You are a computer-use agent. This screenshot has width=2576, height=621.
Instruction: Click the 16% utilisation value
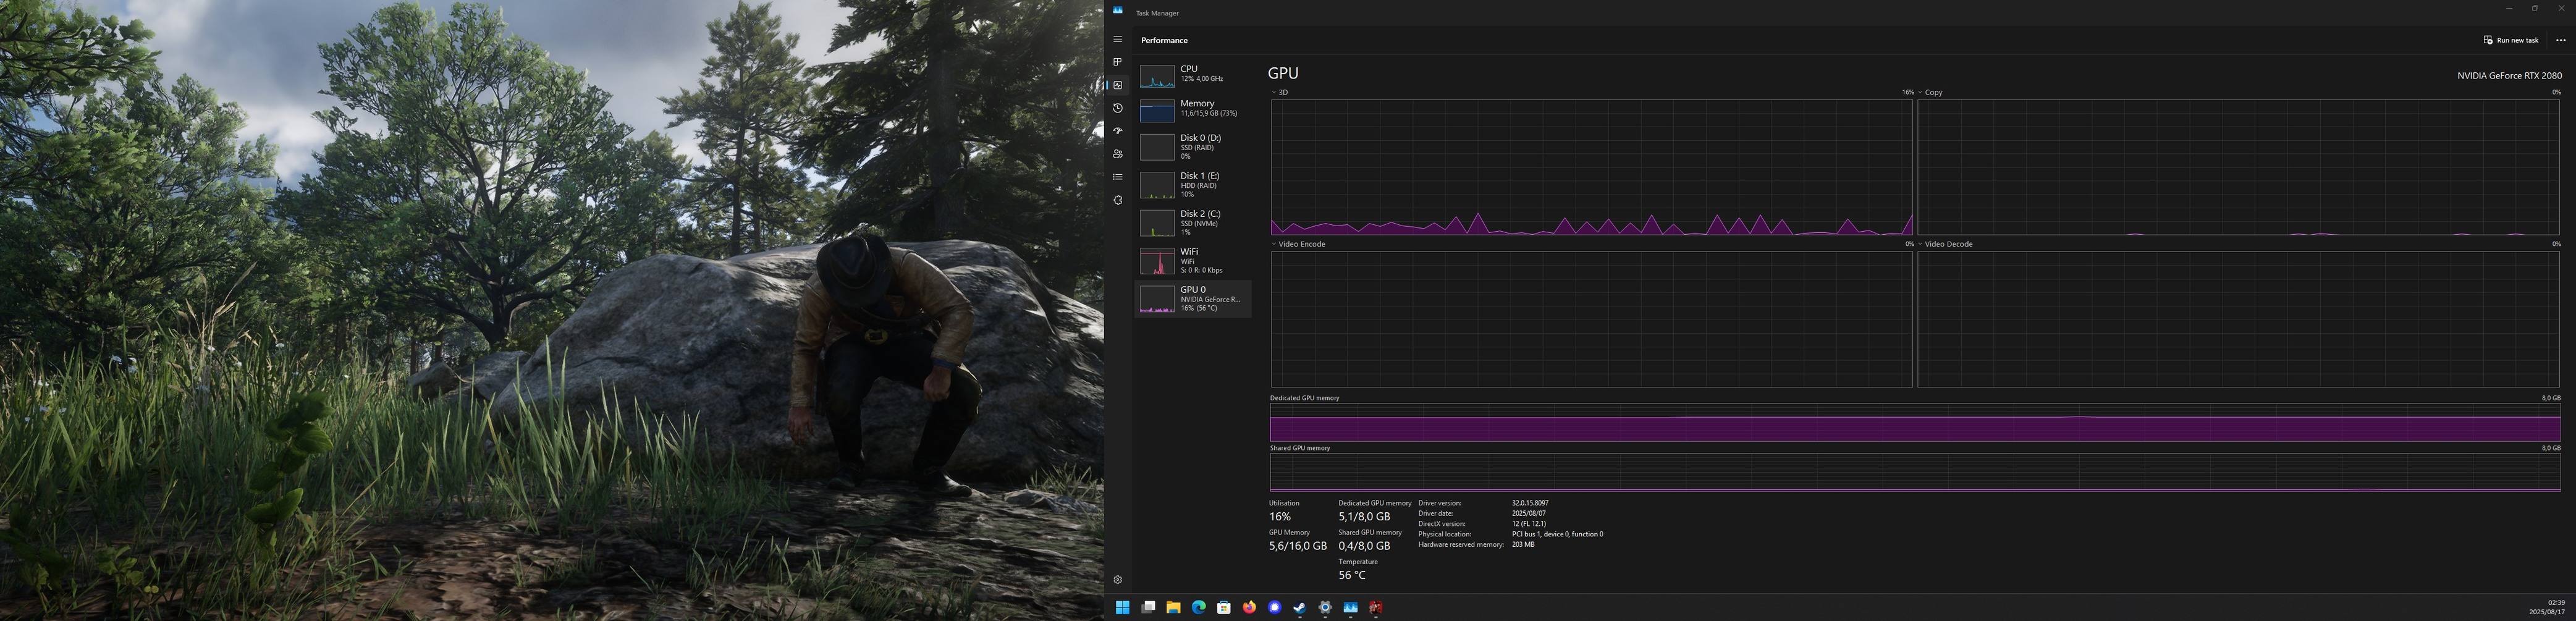click(1280, 517)
